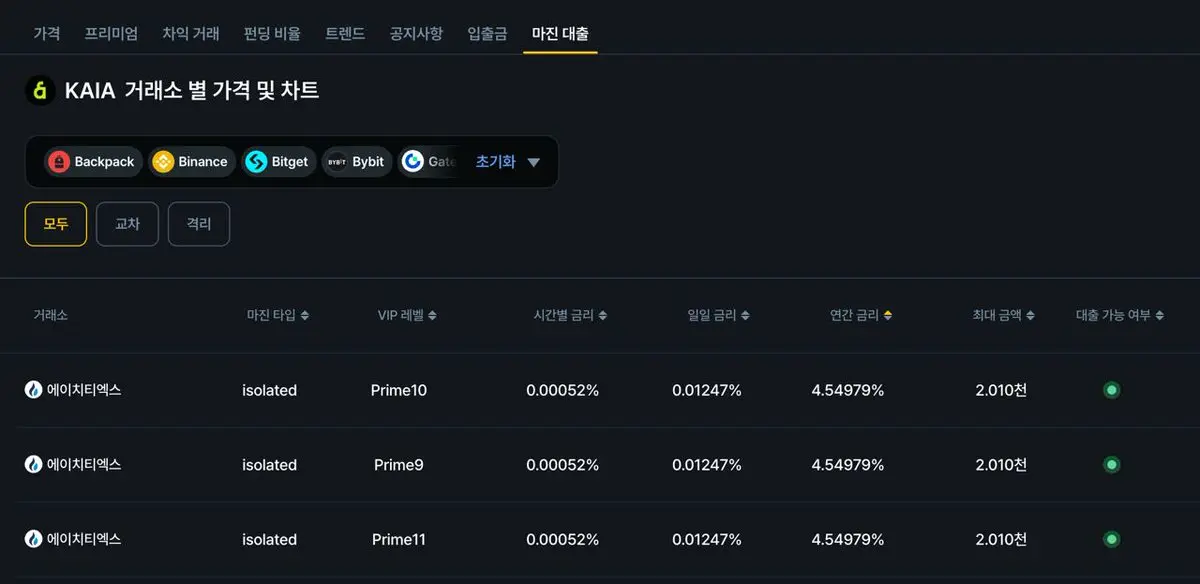Sort by 마진 타입 column

click(278, 315)
